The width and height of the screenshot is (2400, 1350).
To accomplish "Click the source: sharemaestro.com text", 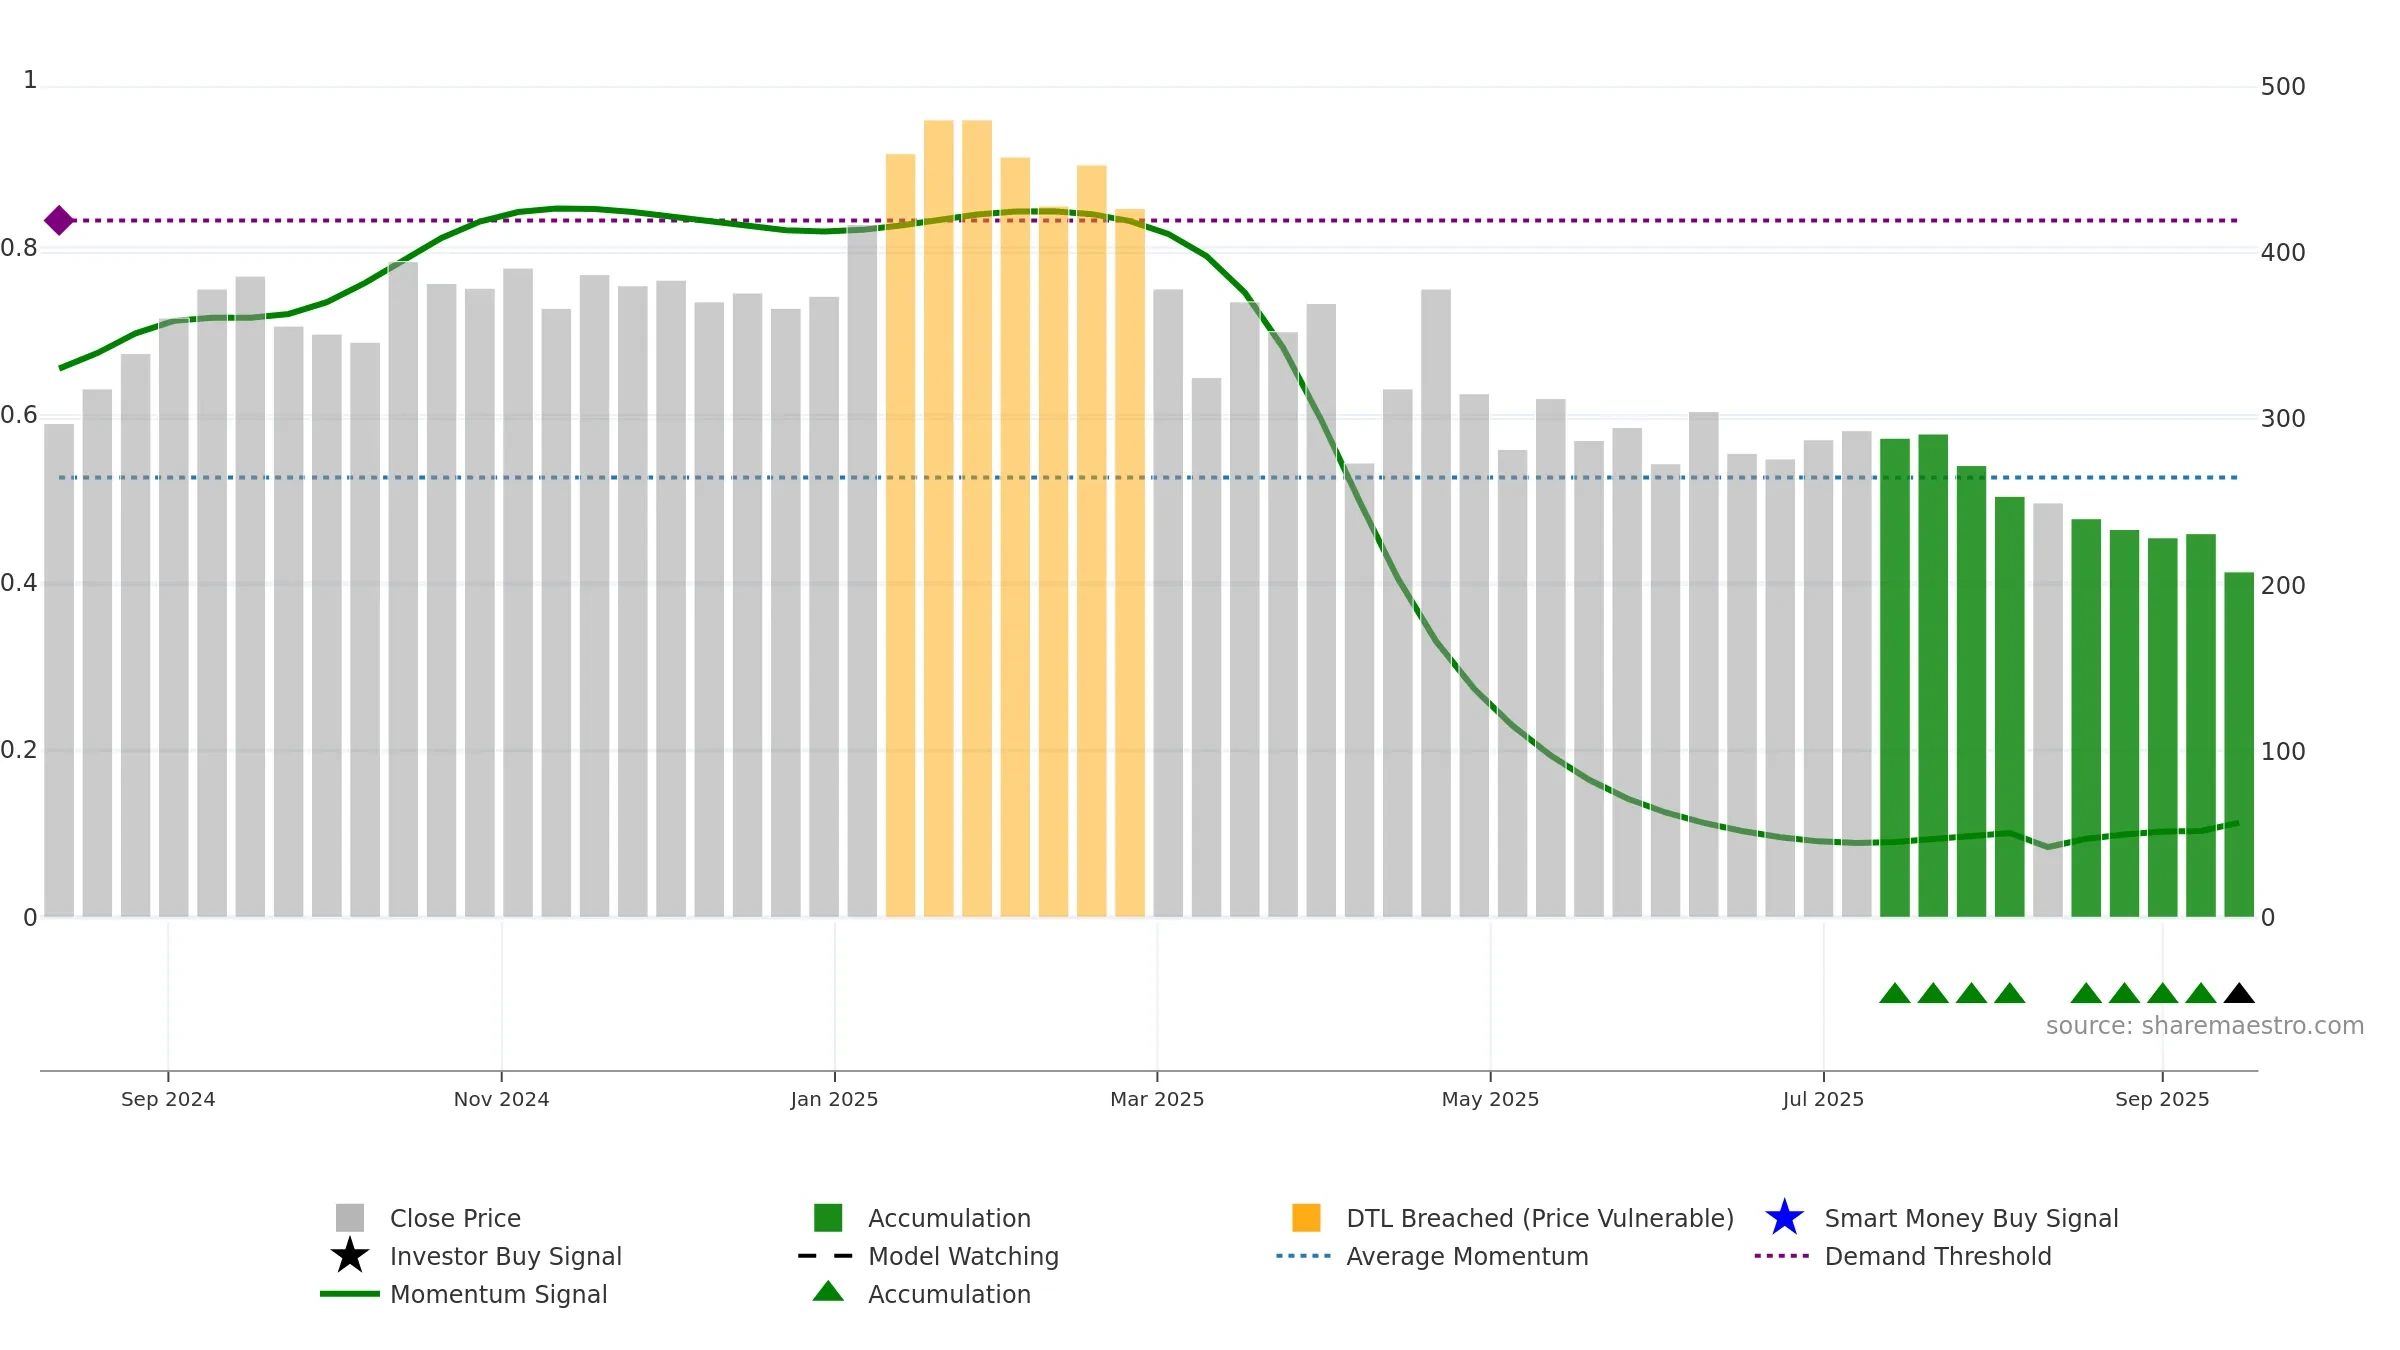I will tap(2205, 1026).
